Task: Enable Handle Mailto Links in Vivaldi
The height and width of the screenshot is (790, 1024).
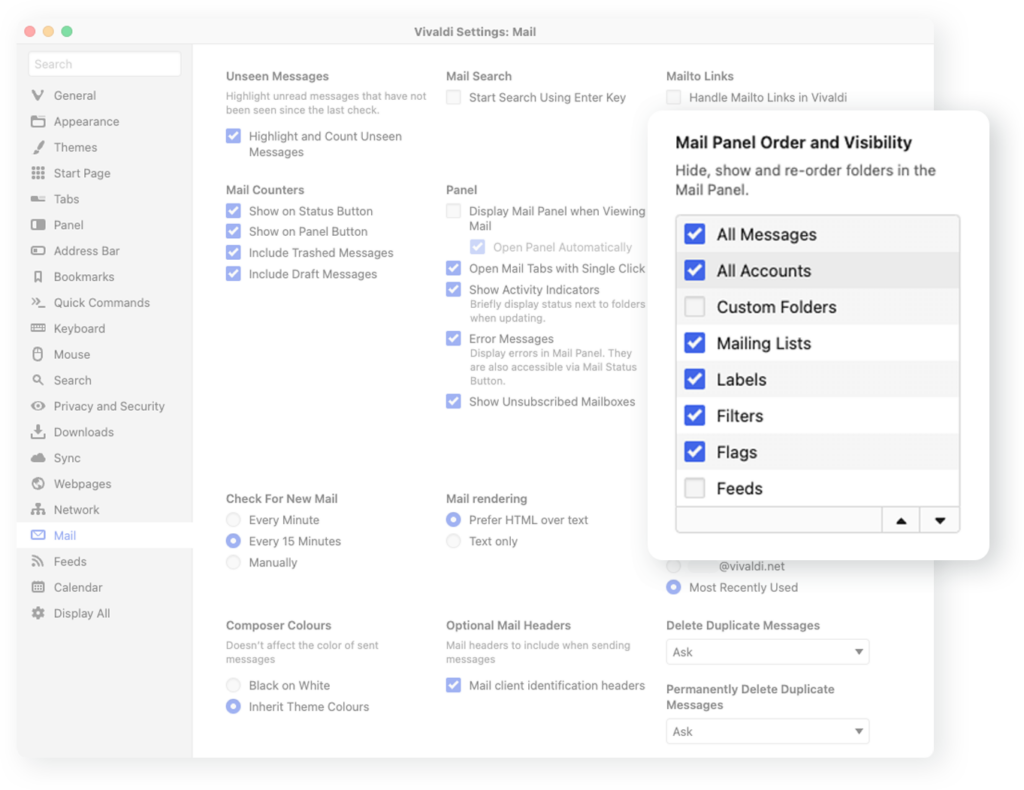Action: click(673, 97)
